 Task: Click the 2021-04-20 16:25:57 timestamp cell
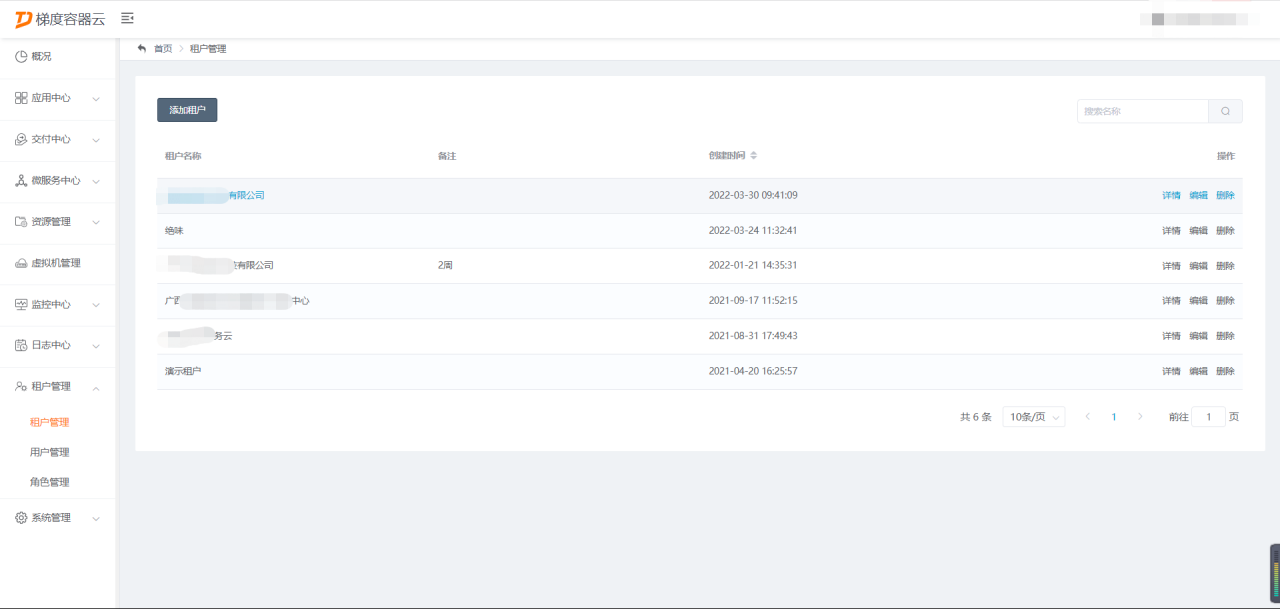tap(753, 371)
